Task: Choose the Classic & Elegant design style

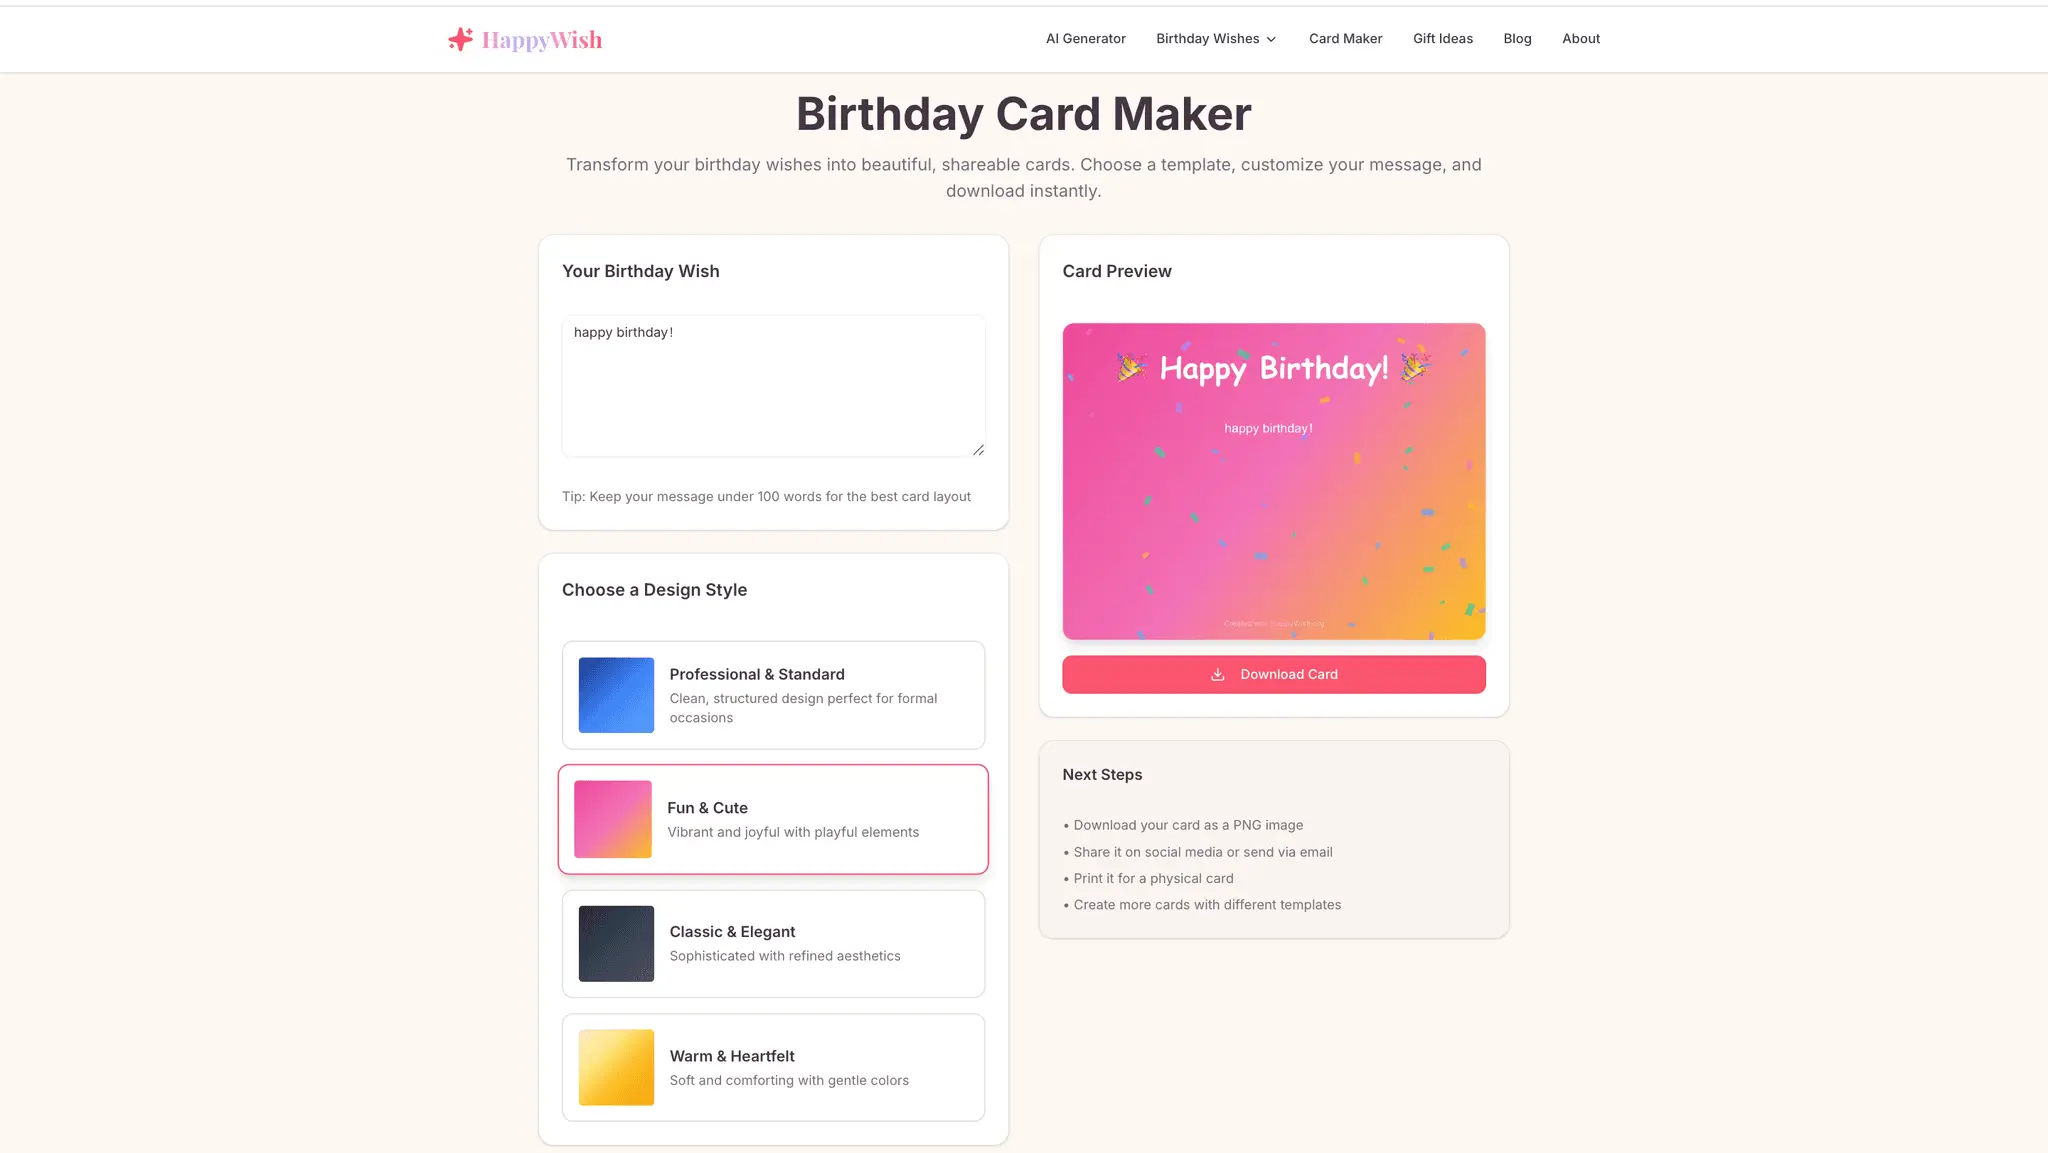Action: pos(773,943)
